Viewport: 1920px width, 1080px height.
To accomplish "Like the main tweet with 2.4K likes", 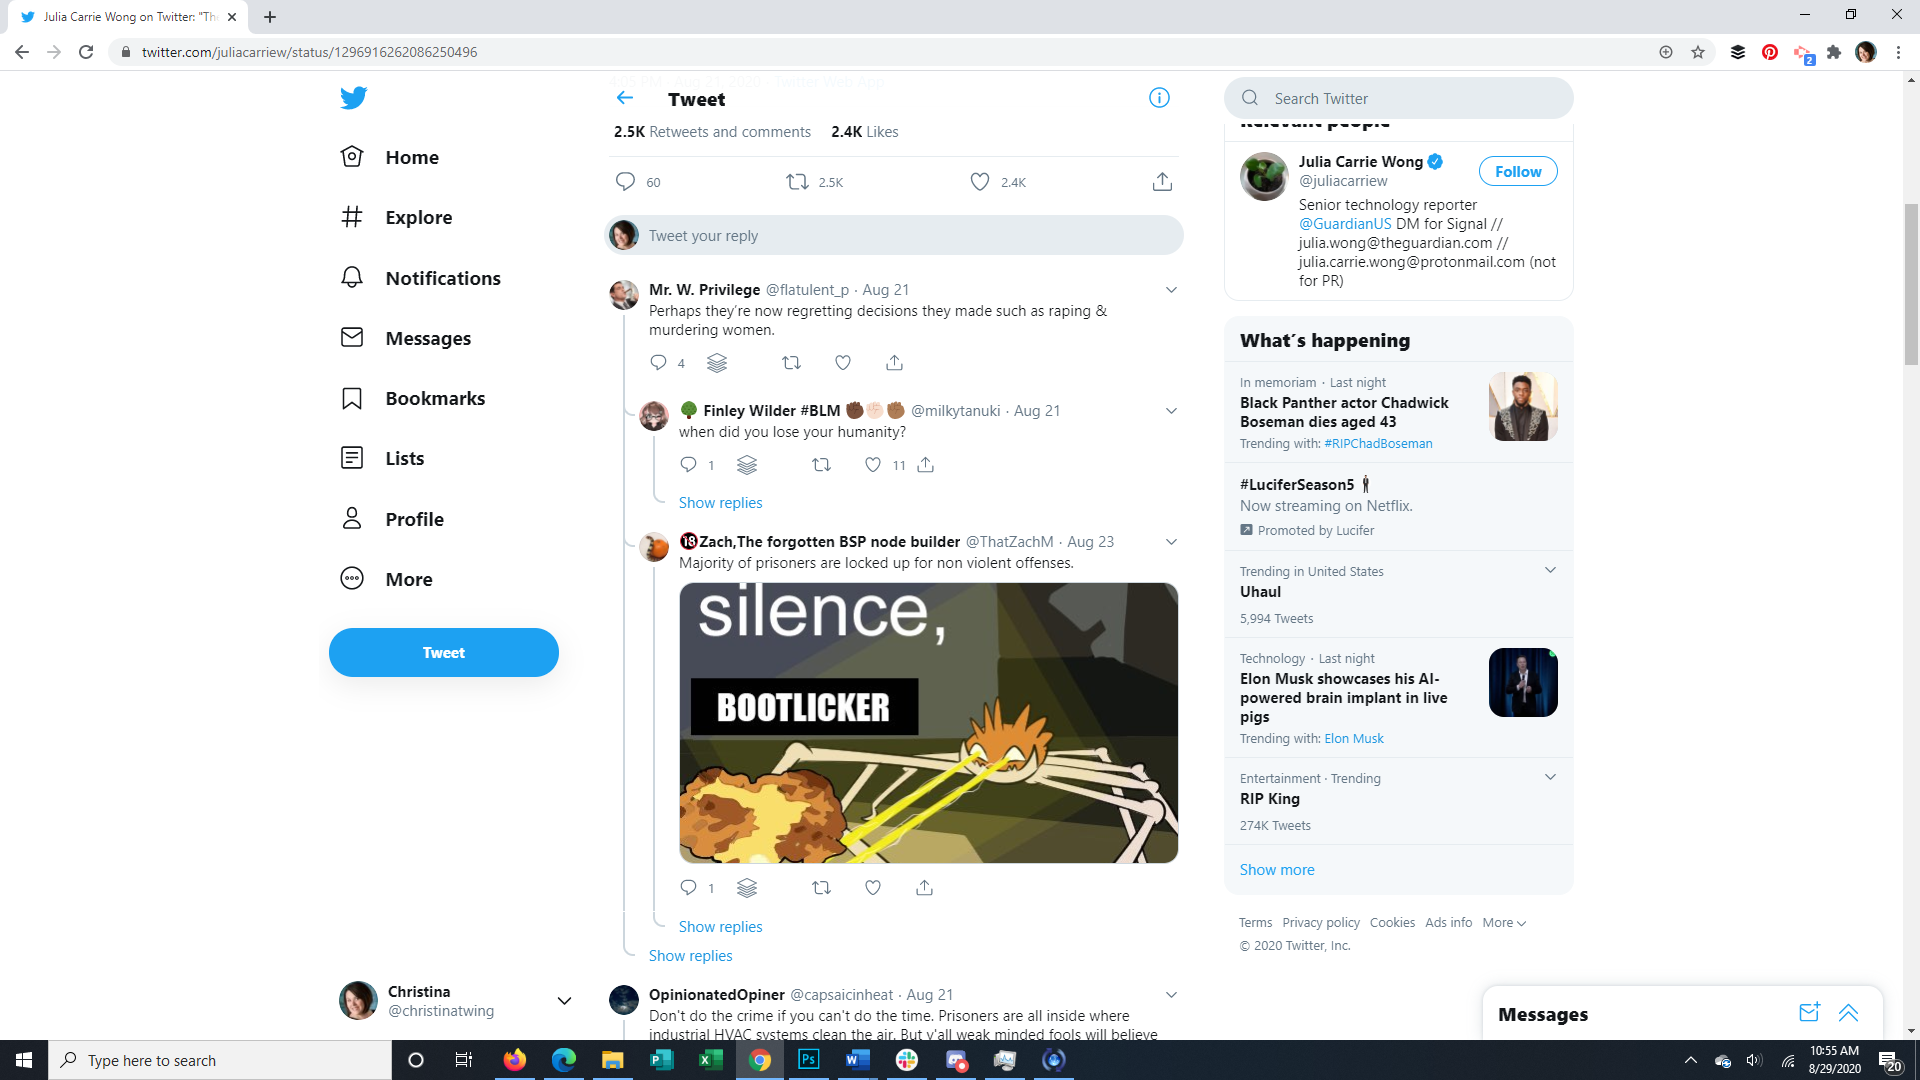I will point(980,182).
